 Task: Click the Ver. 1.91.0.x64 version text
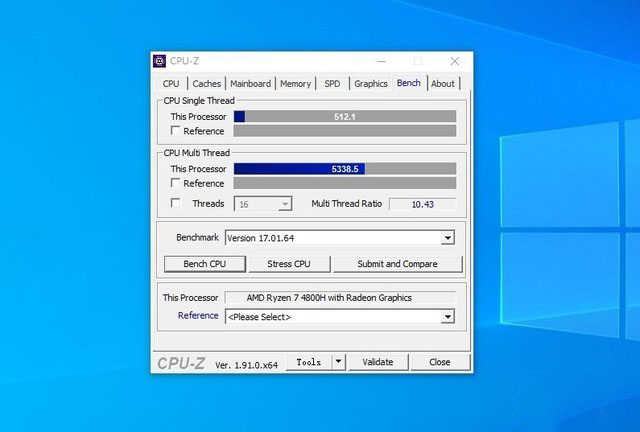[247, 365]
